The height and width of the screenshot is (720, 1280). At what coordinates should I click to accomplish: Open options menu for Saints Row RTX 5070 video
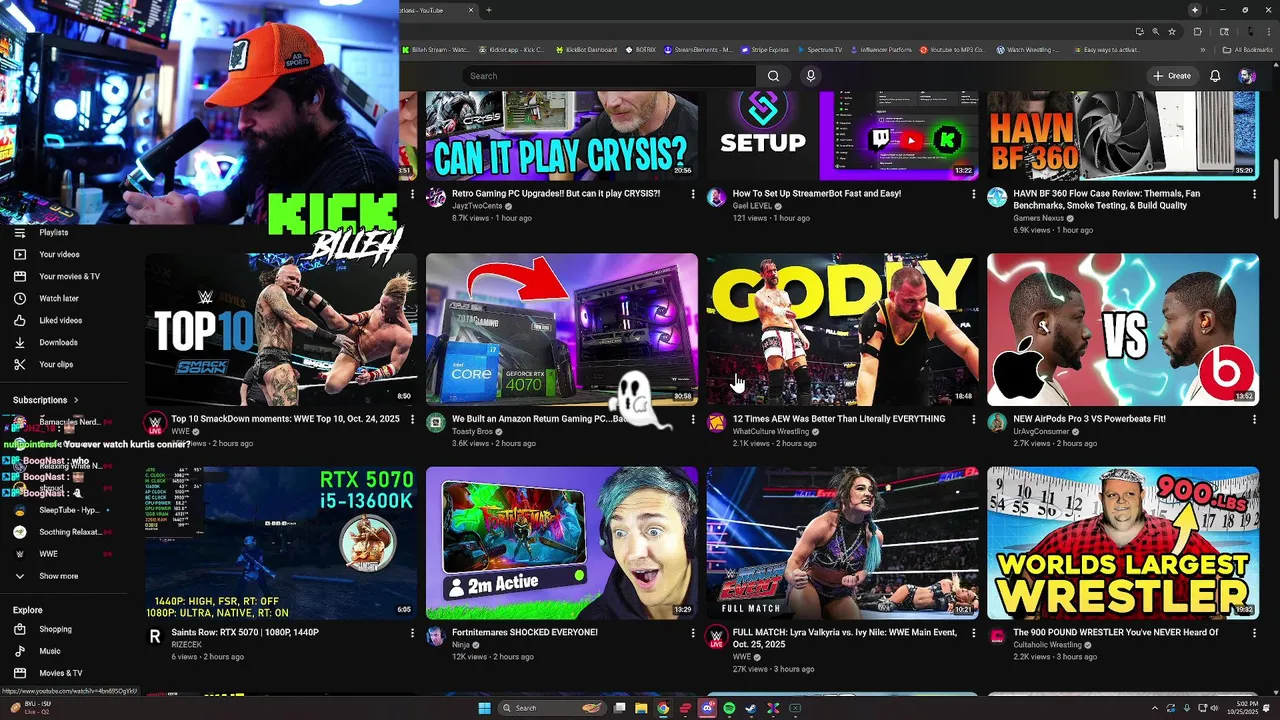click(x=412, y=633)
